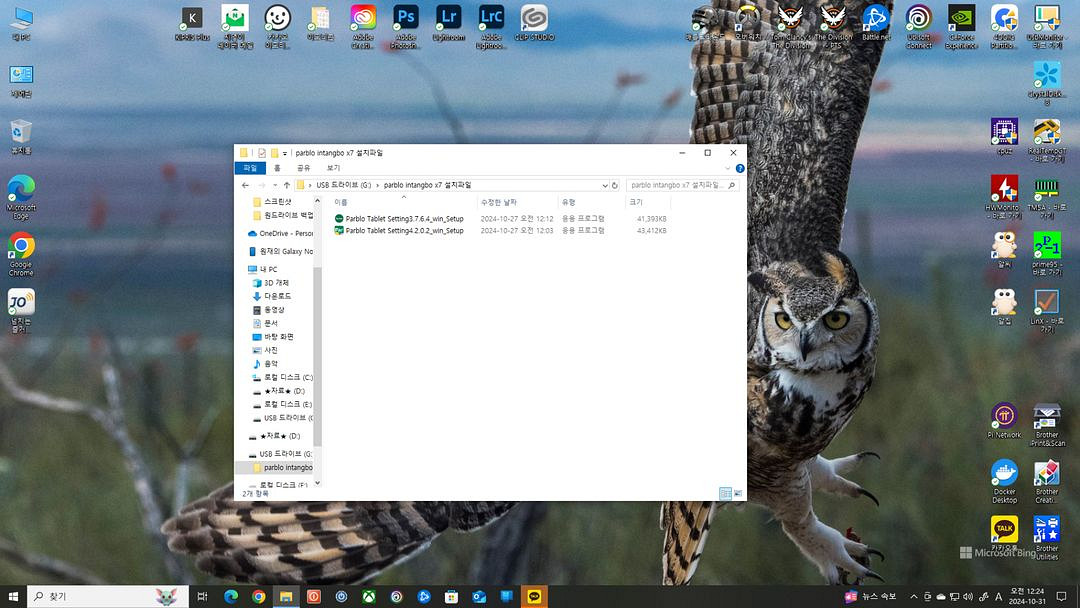The height and width of the screenshot is (608, 1080).
Task: Open Quick Access Toolbar customize dropdown
Action: (284, 153)
